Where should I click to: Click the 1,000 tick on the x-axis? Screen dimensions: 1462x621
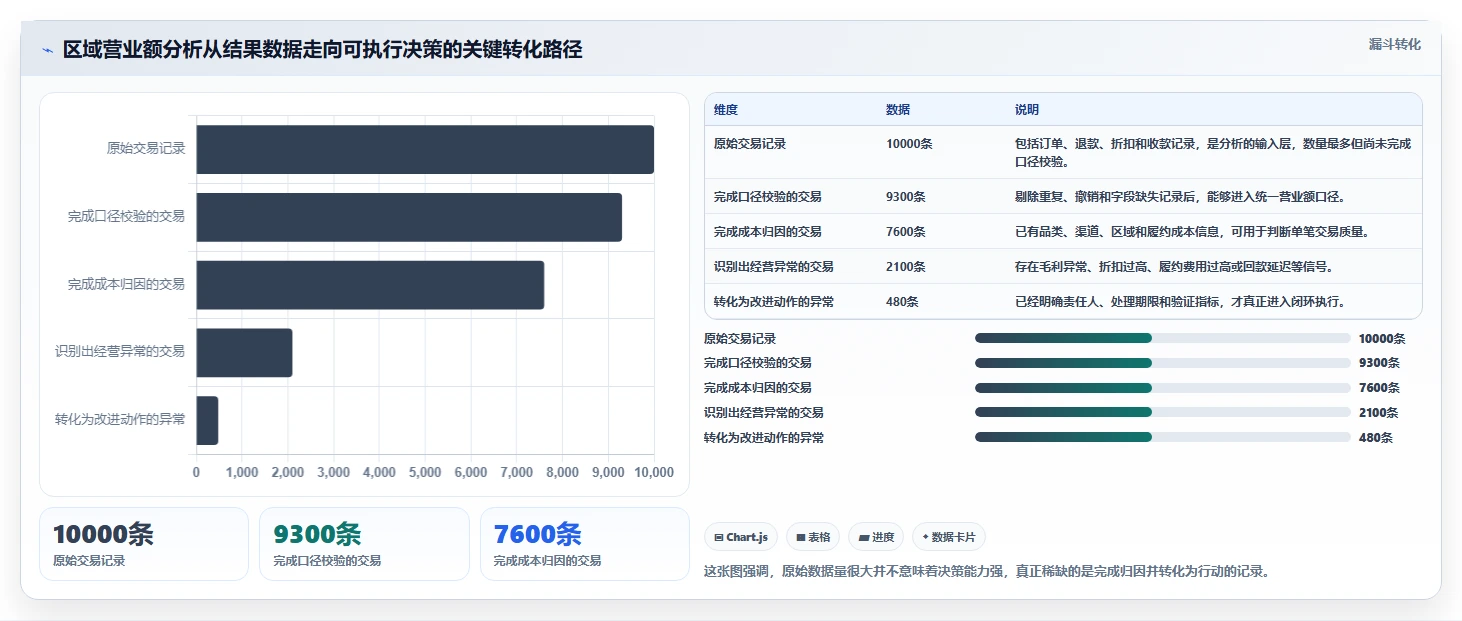pos(242,472)
